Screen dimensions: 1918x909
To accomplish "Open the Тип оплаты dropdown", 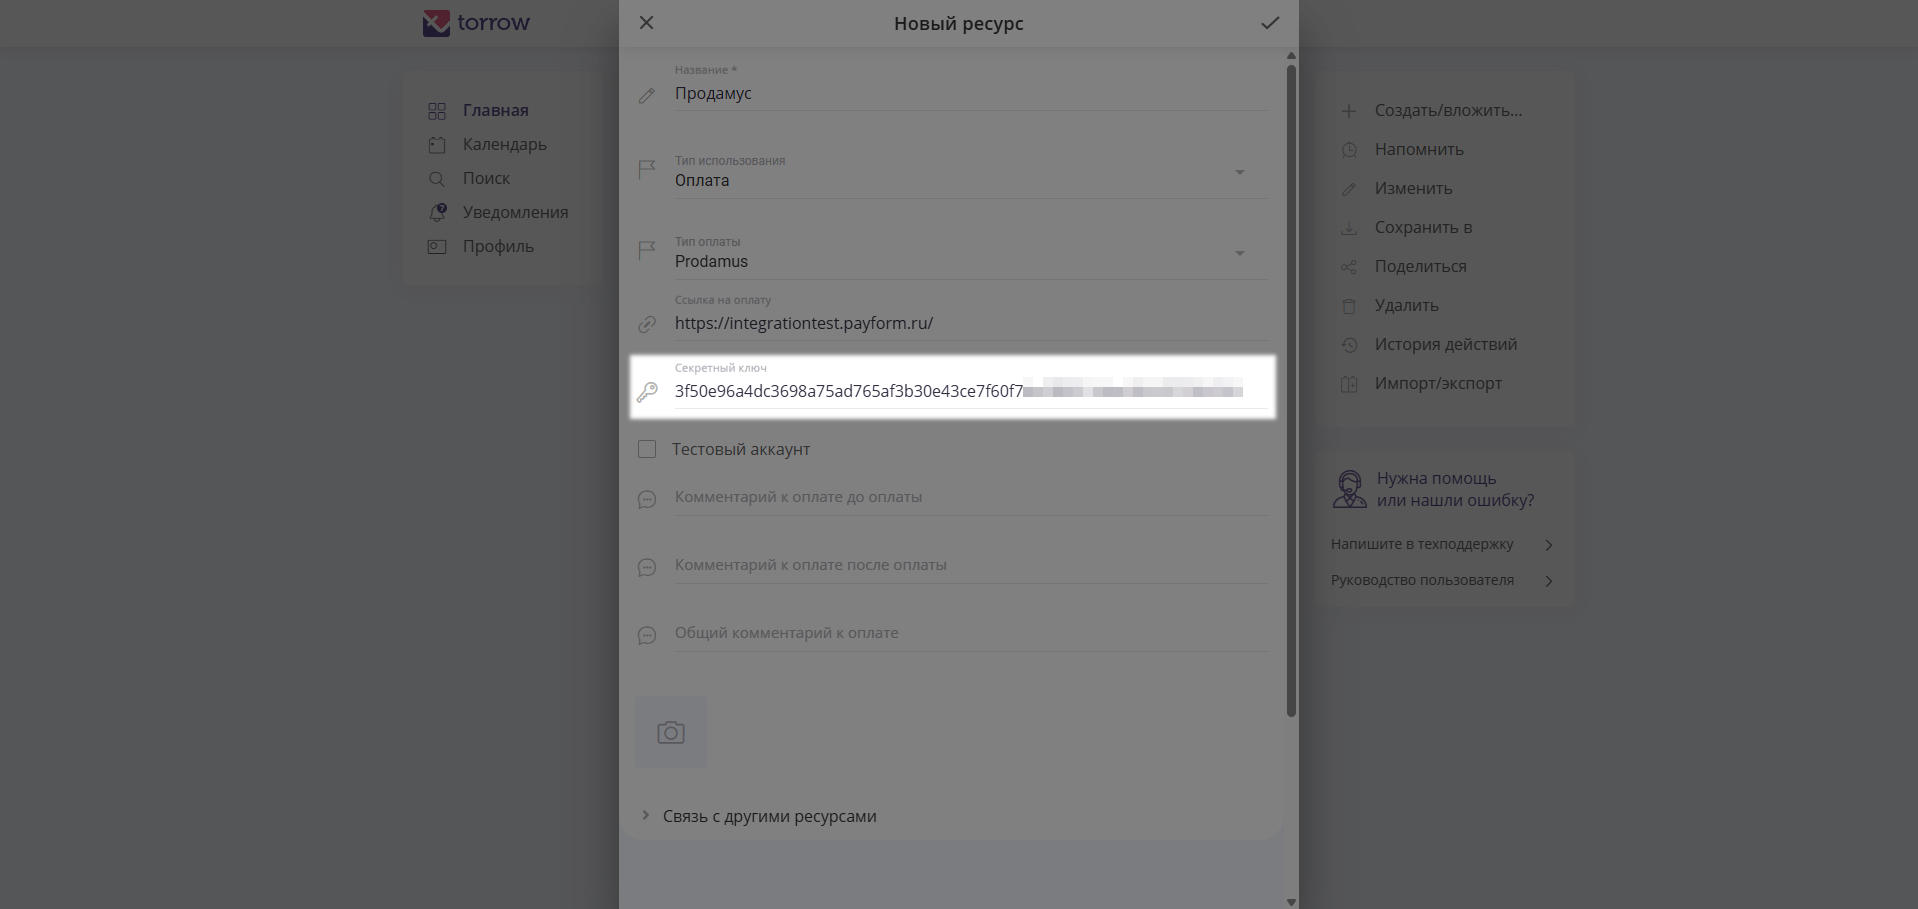I will coord(1239,253).
